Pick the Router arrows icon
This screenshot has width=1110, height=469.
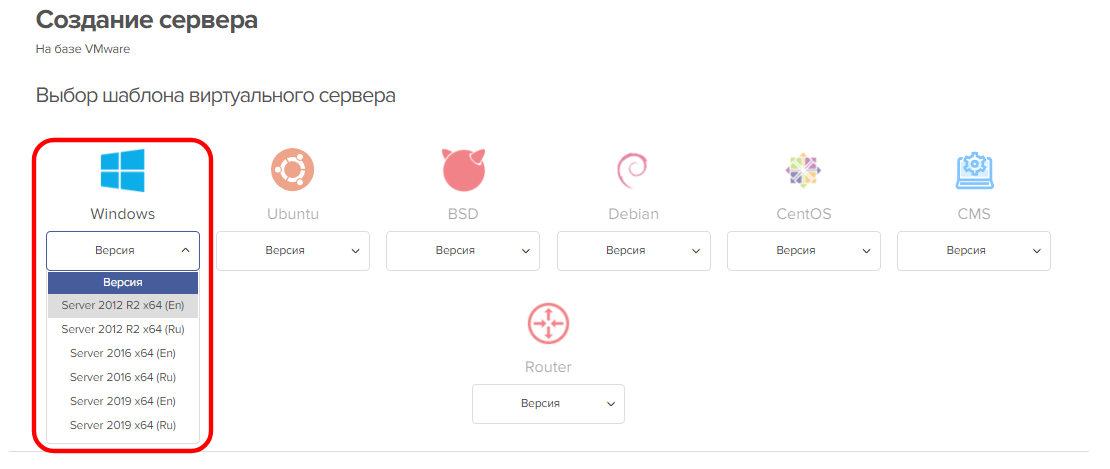click(548, 323)
